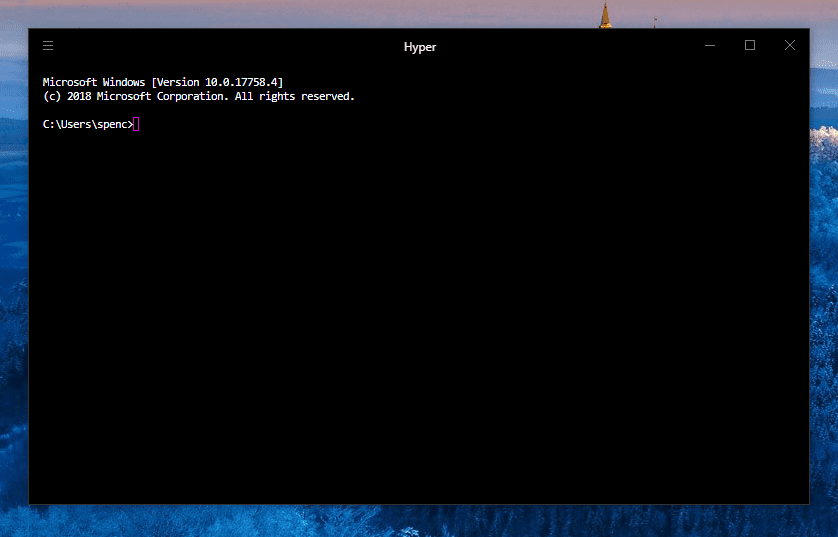Viewport: 838px width, 537px height.
Task: Click the C:\Users\spenc> prompt text
Action: tap(88, 124)
